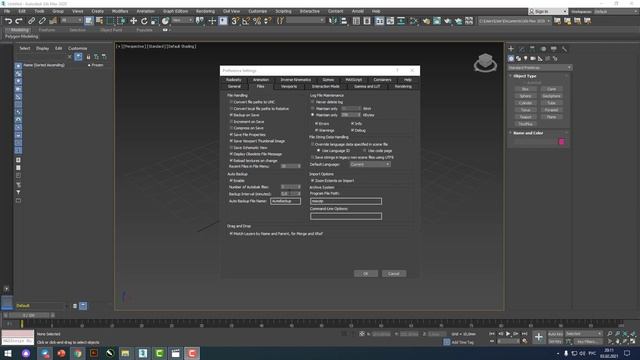
Task: Open the key filter Selected dropdown
Action: (x=584, y=334)
